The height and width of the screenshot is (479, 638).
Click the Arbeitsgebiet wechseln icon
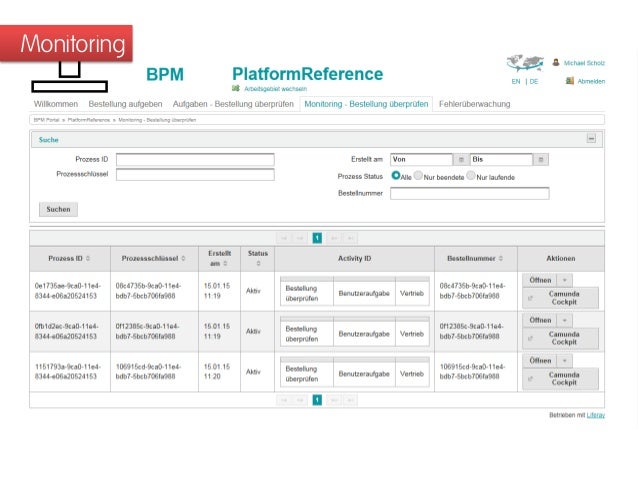coord(236,88)
